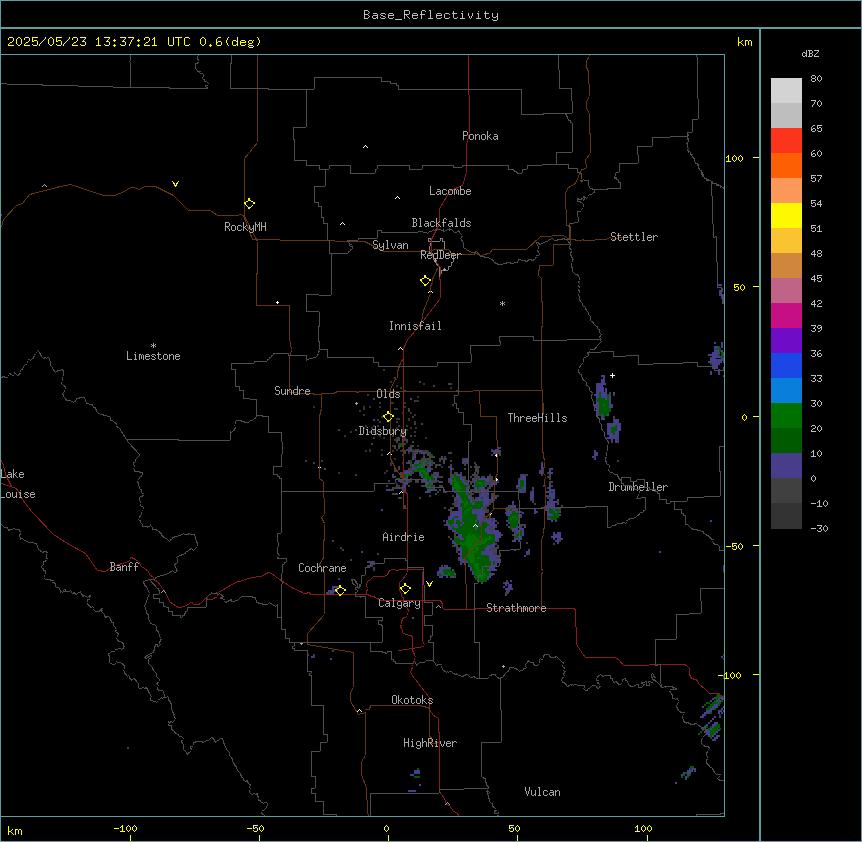Select the blue 36 dBZ legend swatch
This screenshot has width=862, height=842.
click(786, 365)
